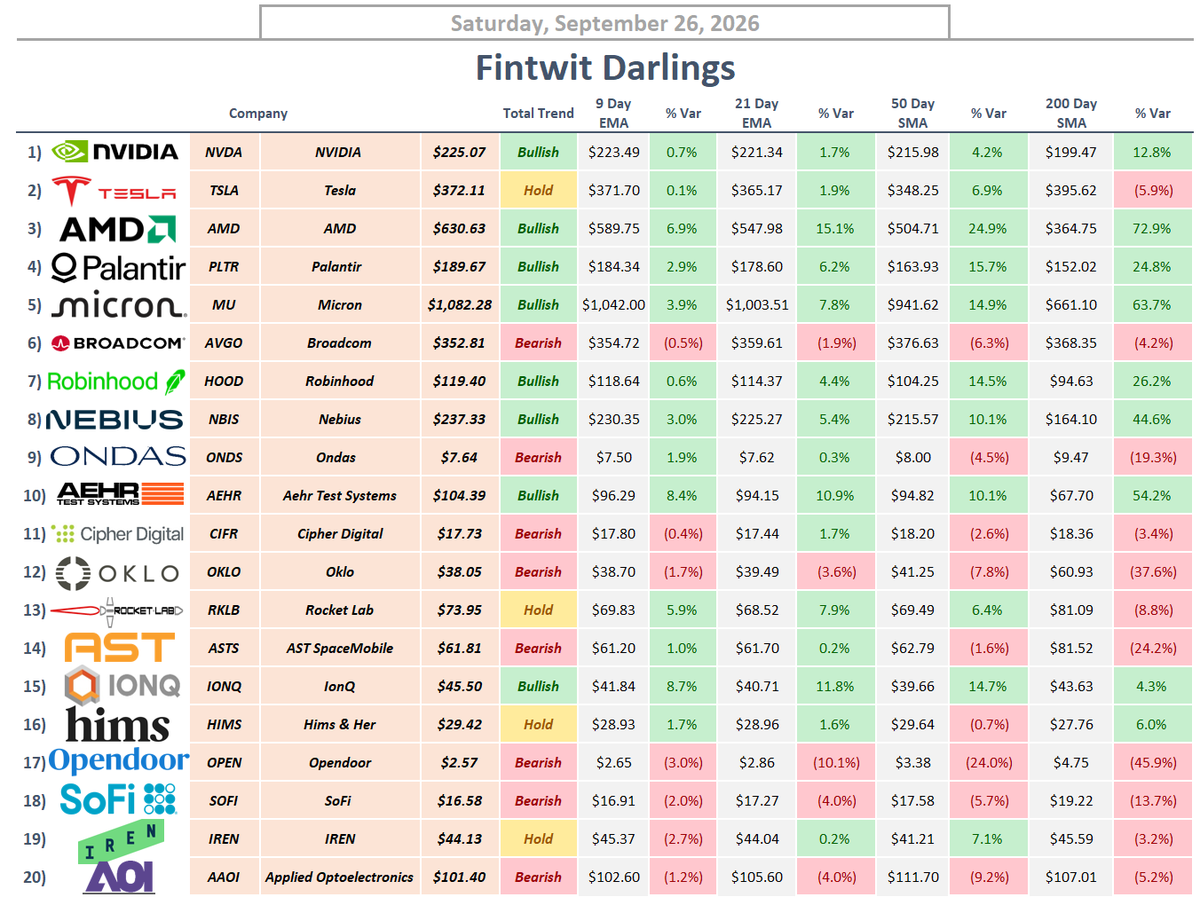This screenshot has height=905, width=1200.
Task: Click the Micron logo
Action: tap(117, 305)
